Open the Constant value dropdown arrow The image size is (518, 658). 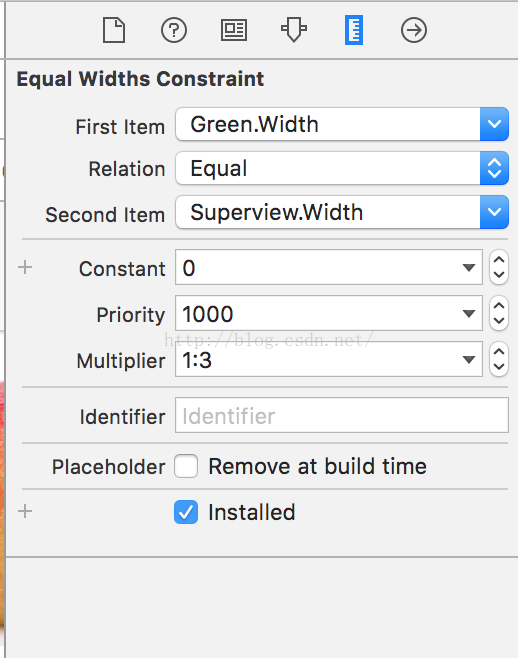[x=468, y=267]
